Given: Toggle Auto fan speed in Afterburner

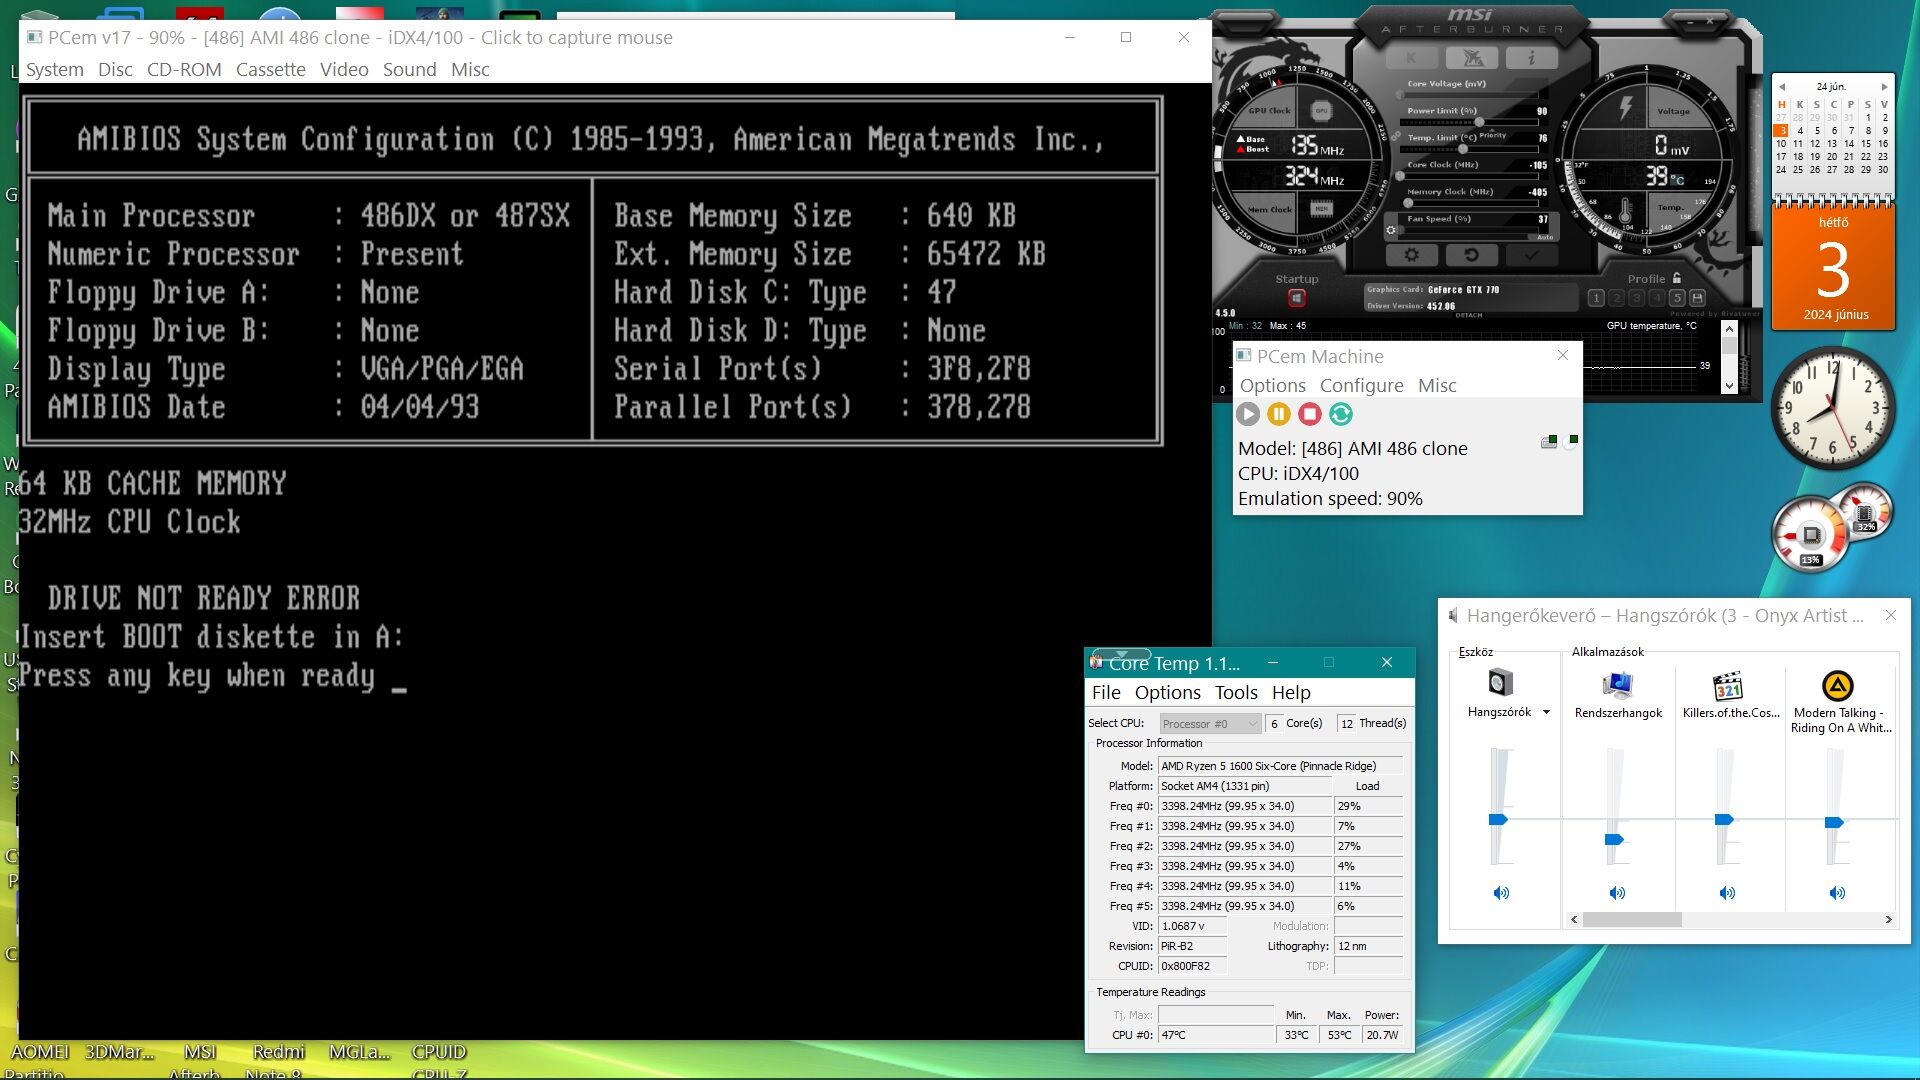Looking at the screenshot, I should click(1544, 237).
